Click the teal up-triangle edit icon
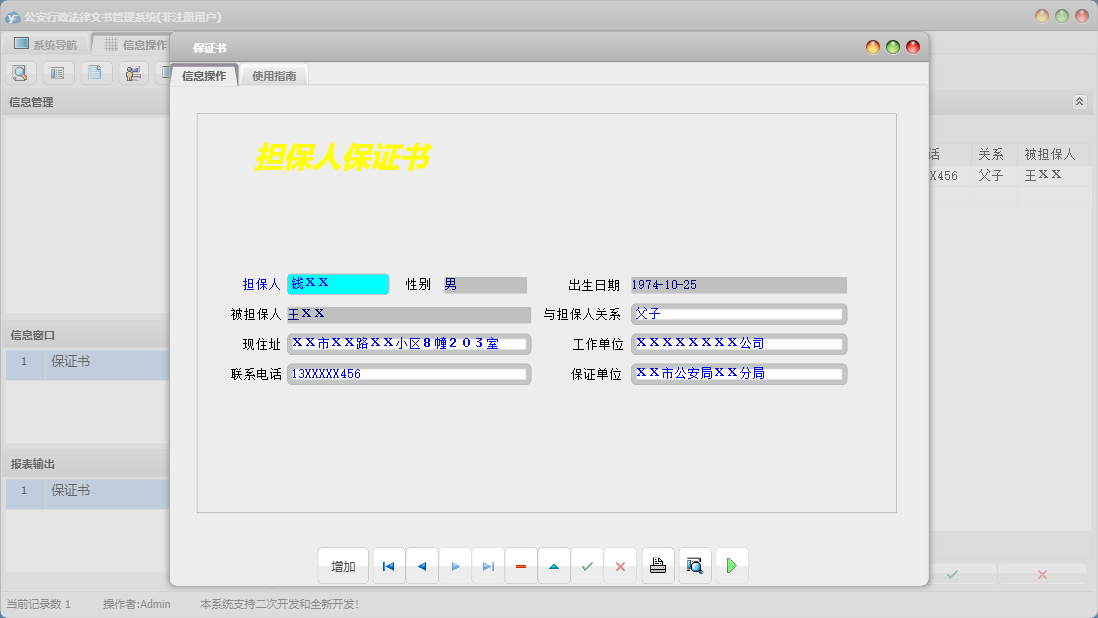The width and height of the screenshot is (1098, 618). coord(554,566)
